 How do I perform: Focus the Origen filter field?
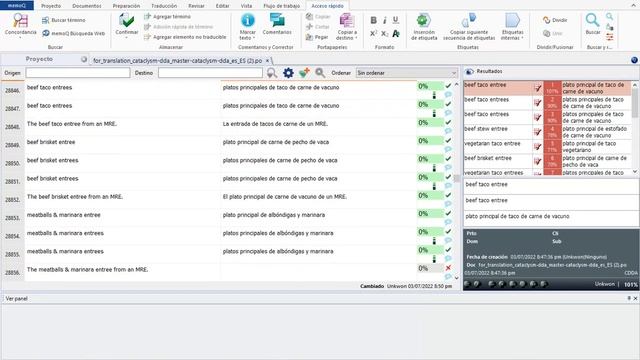(x=78, y=73)
